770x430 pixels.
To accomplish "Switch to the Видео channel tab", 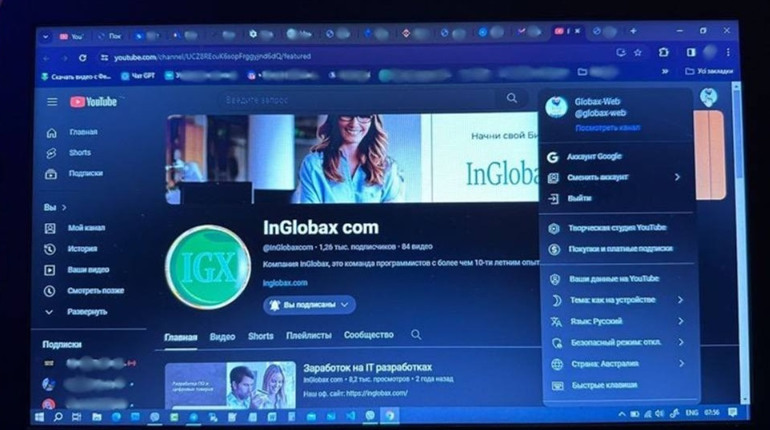I will coord(222,336).
